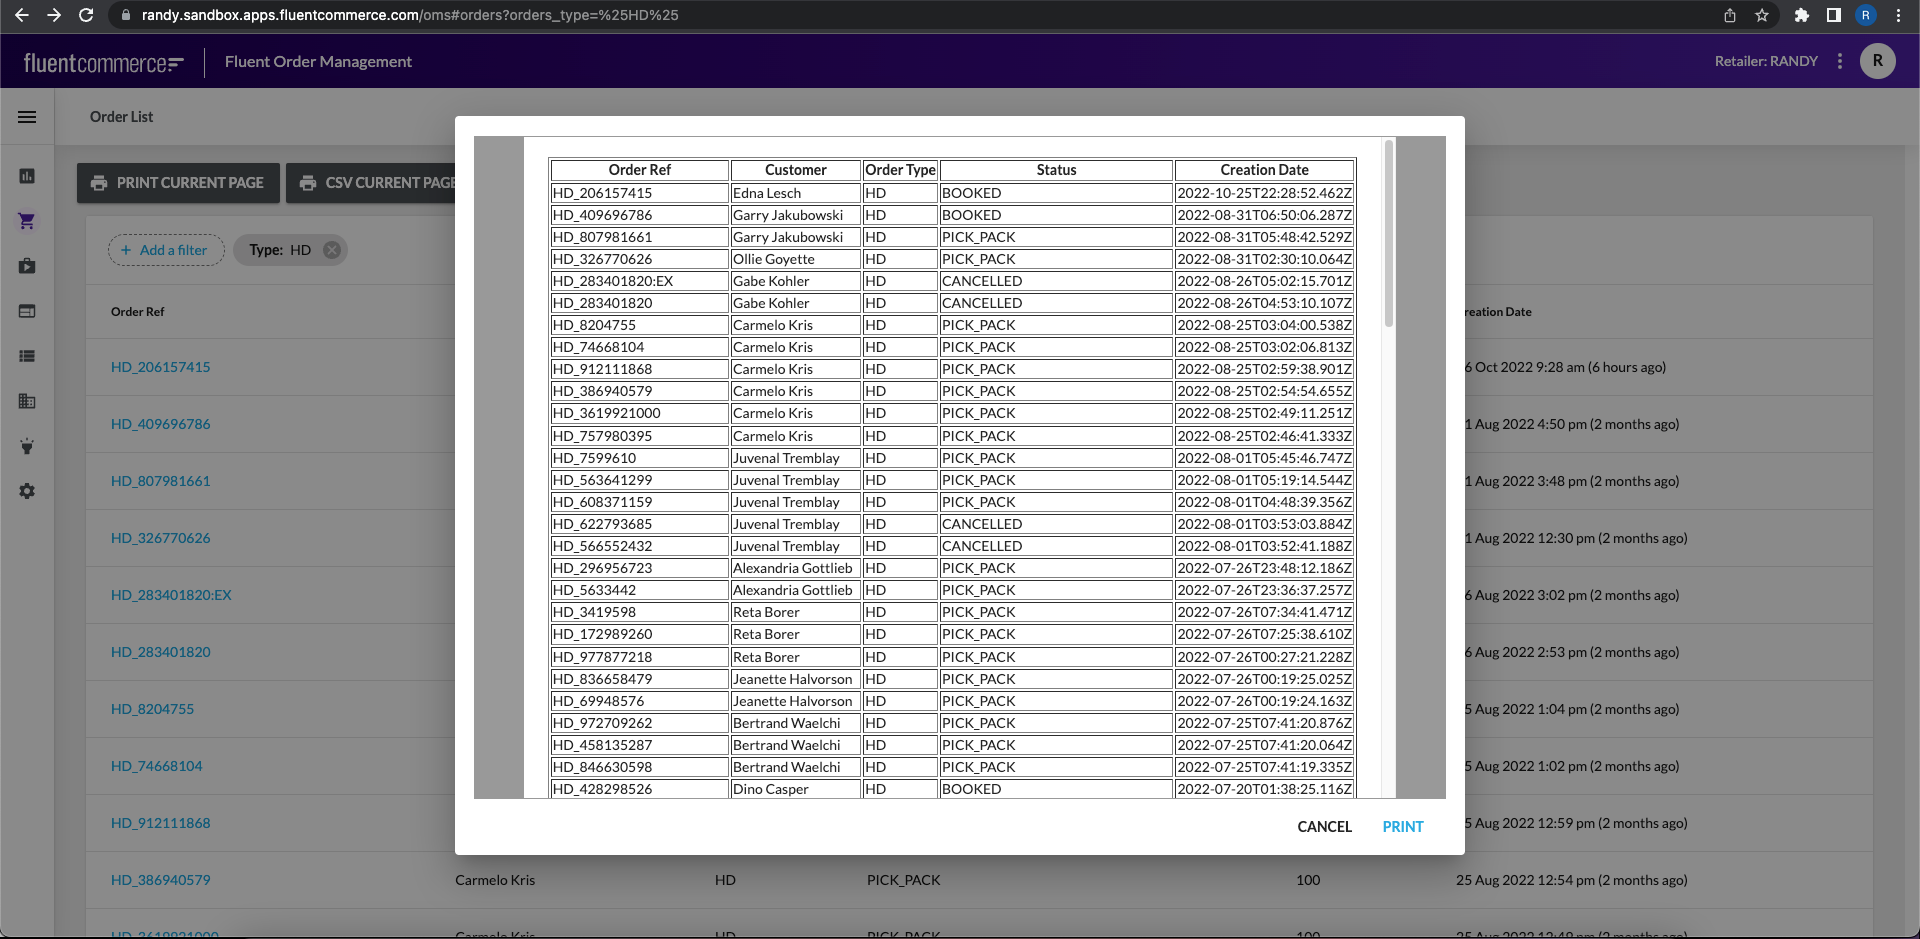Screen dimensions: 1920x939
Task: Select the shopping cart orders icon
Action: (x=27, y=221)
